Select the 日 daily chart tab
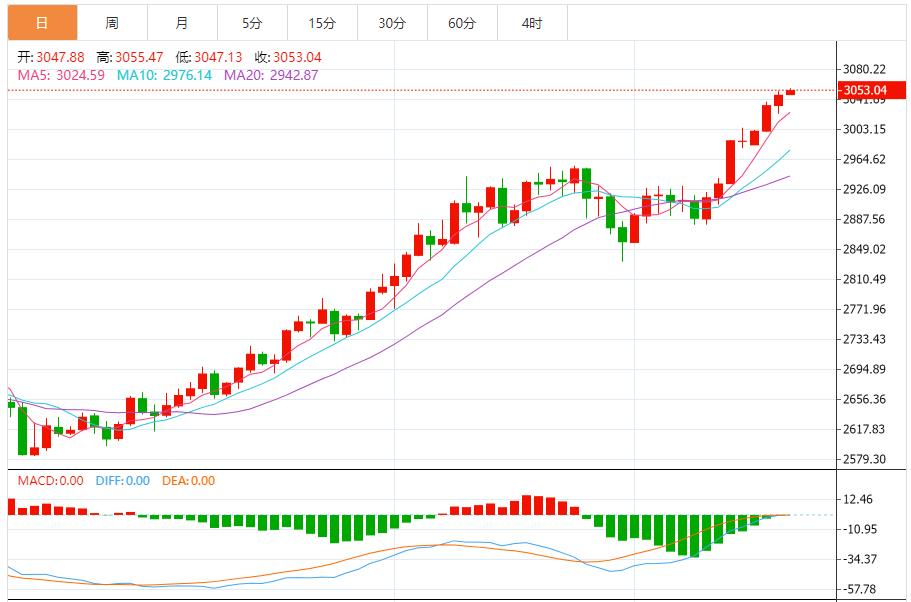Image resolution: width=911 pixels, height=602 pixels. [41, 22]
